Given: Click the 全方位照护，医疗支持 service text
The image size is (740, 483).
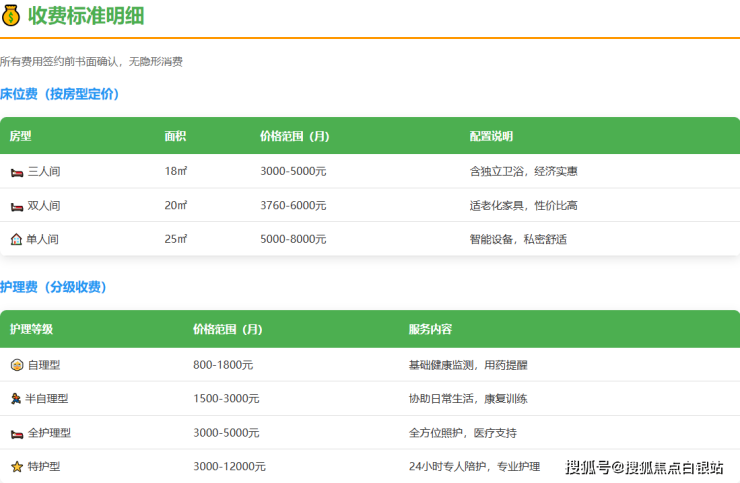Looking at the screenshot, I should 462,433.
